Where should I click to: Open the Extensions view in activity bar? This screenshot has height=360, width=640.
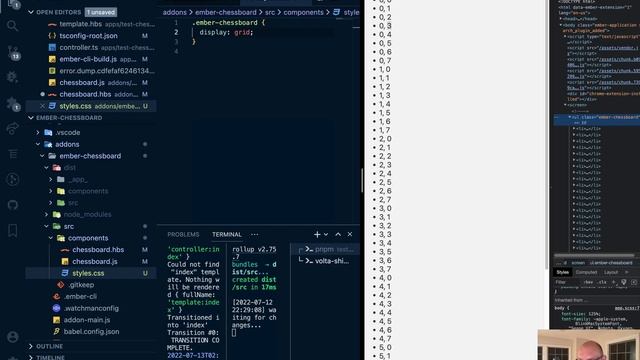(x=13, y=104)
